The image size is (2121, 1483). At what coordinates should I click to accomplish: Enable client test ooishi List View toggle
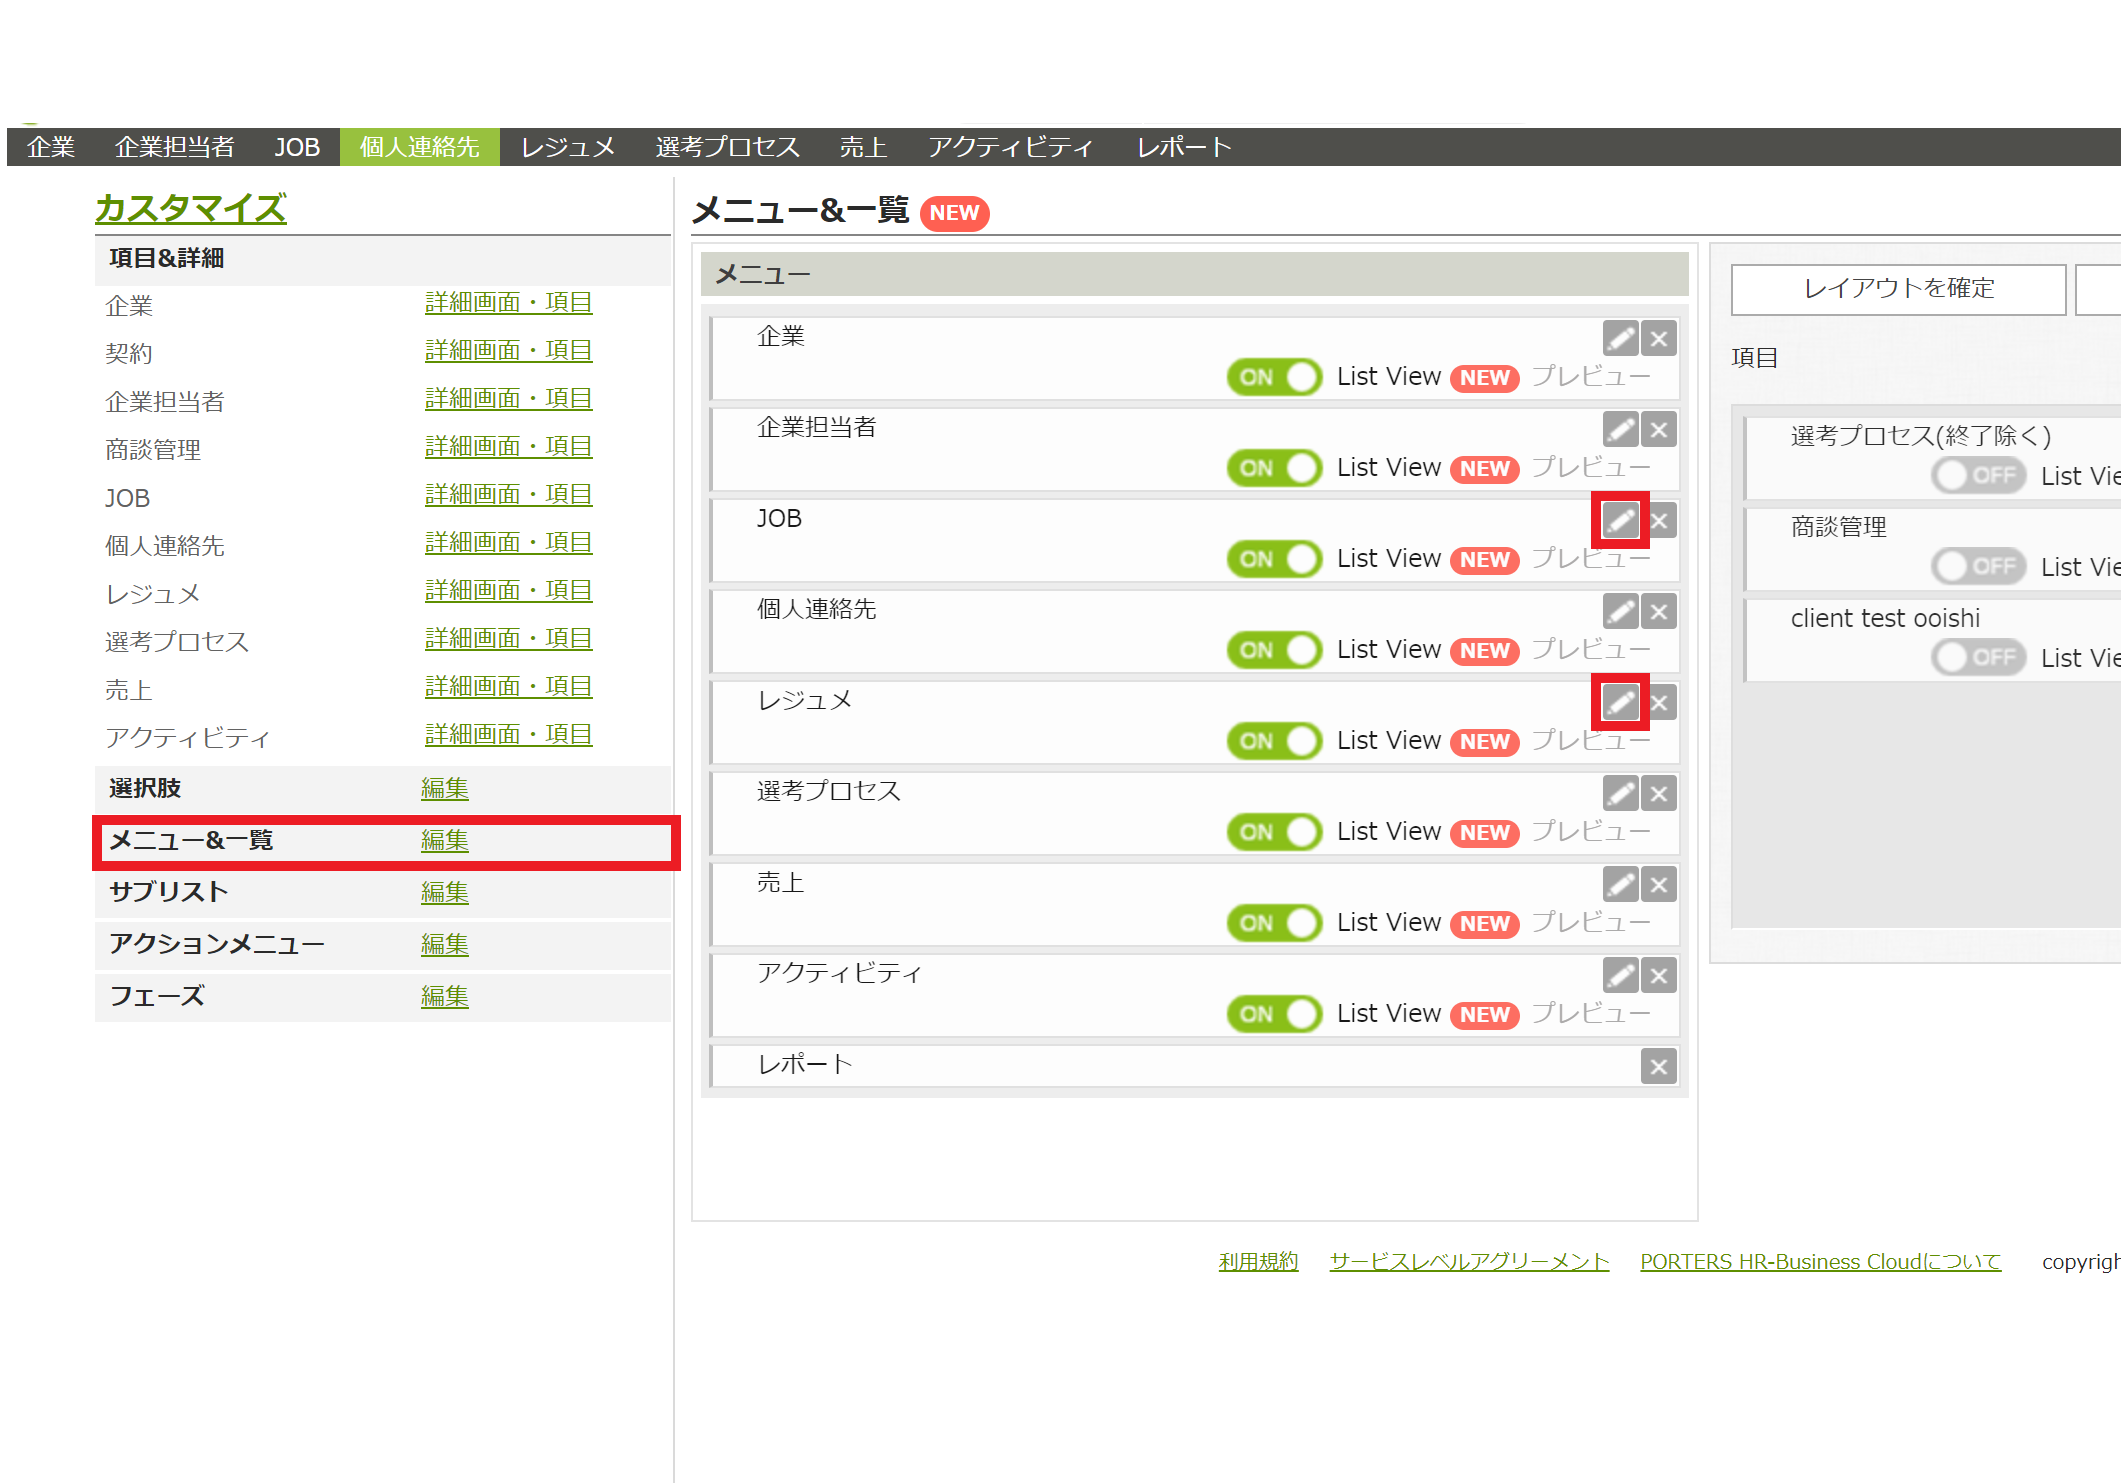tap(1978, 657)
